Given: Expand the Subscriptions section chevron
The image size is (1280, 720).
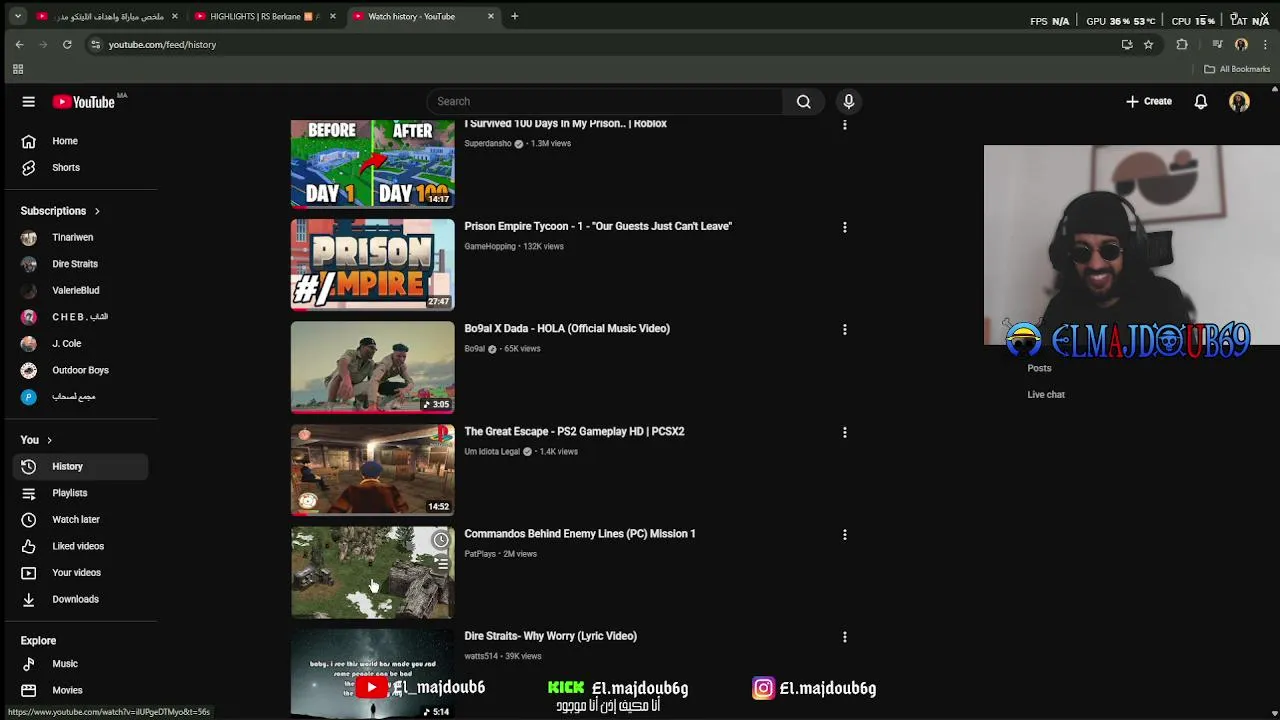Looking at the screenshot, I should pos(97,211).
